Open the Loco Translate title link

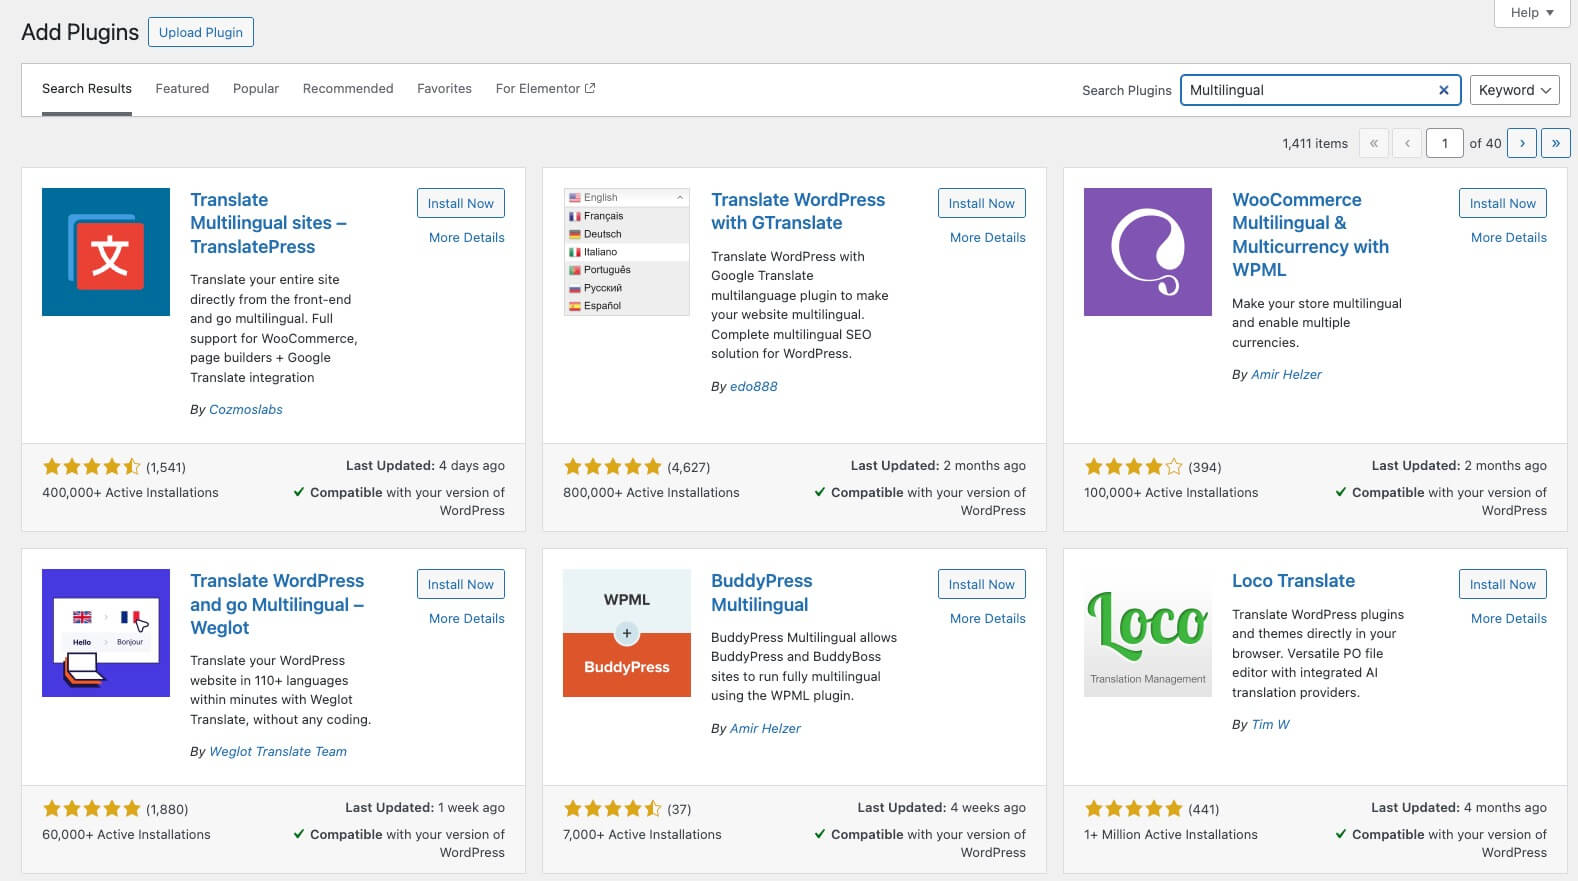point(1293,581)
